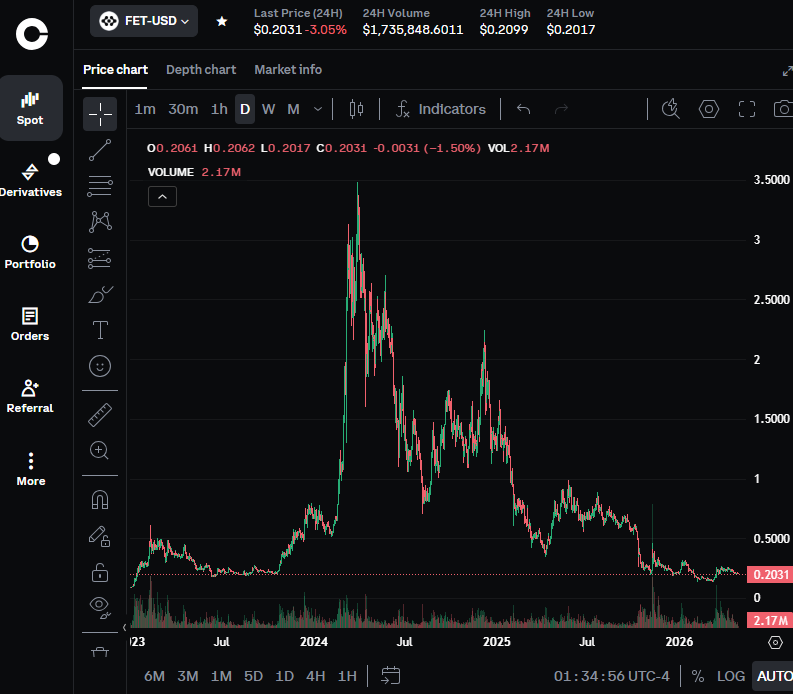Viewport: 793px width, 694px height.
Task: Select the W weekly interval
Action: tap(269, 109)
